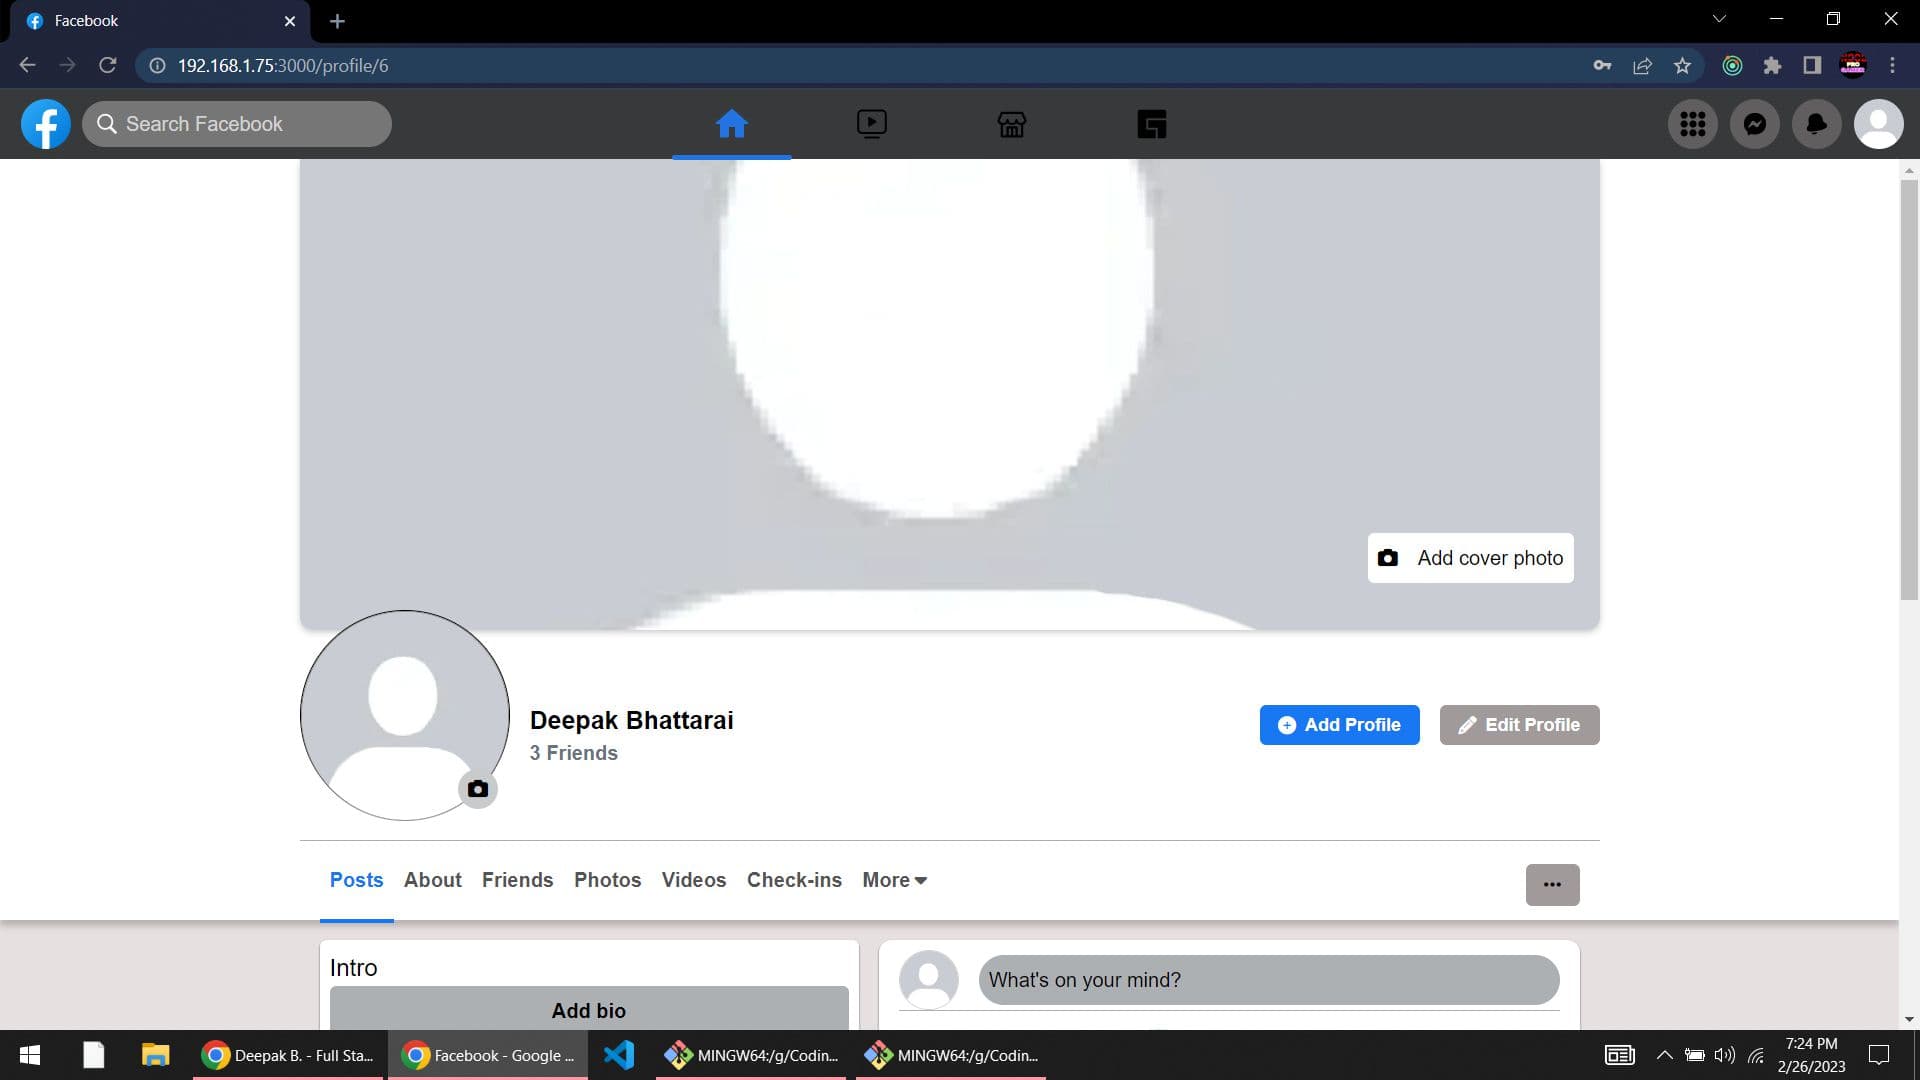The image size is (1920, 1080).
Task: Switch to the Friends tab
Action: click(517, 880)
